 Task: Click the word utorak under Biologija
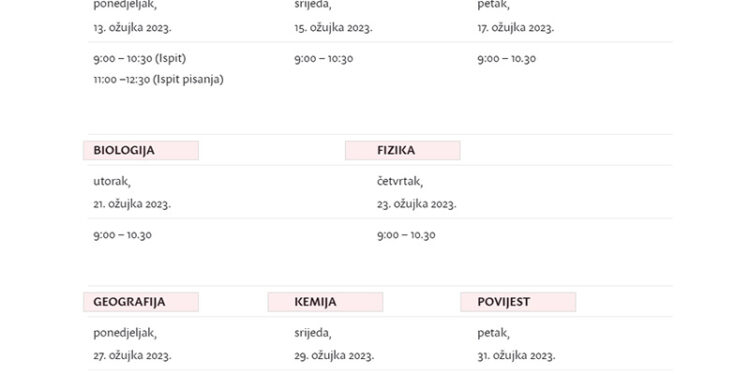click(x=112, y=182)
